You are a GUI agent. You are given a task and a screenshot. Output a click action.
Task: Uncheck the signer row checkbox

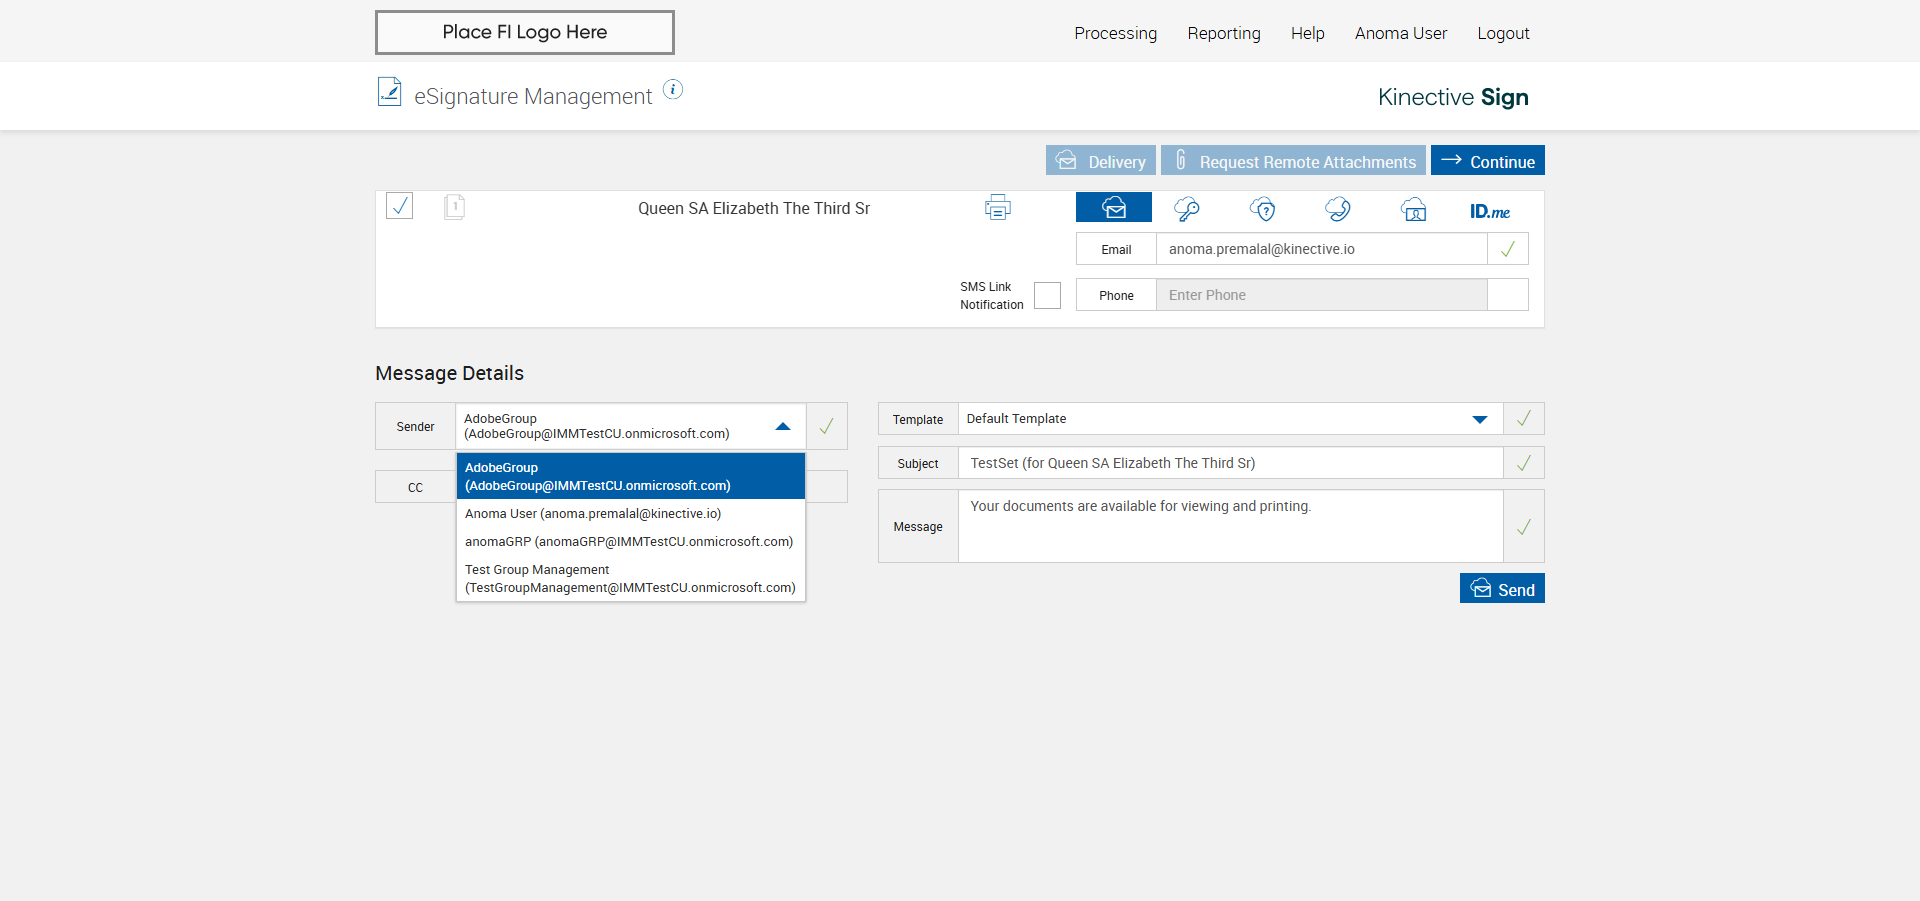pyautogui.click(x=399, y=206)
